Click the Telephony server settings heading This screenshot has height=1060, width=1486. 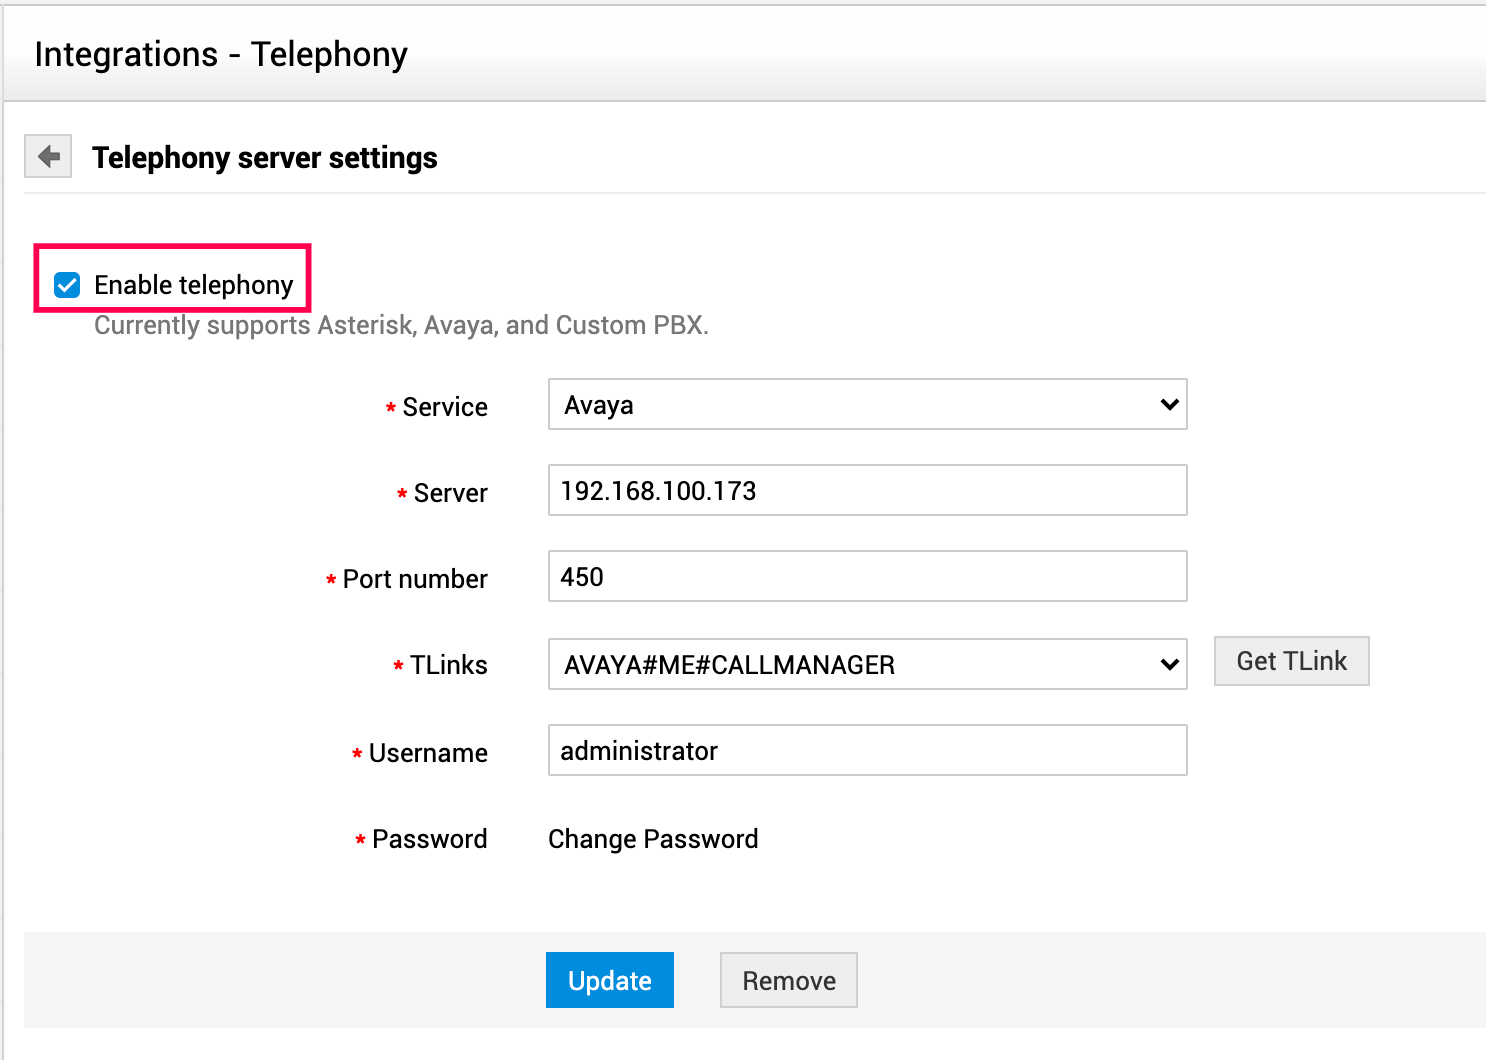click(x=265, y=158)
